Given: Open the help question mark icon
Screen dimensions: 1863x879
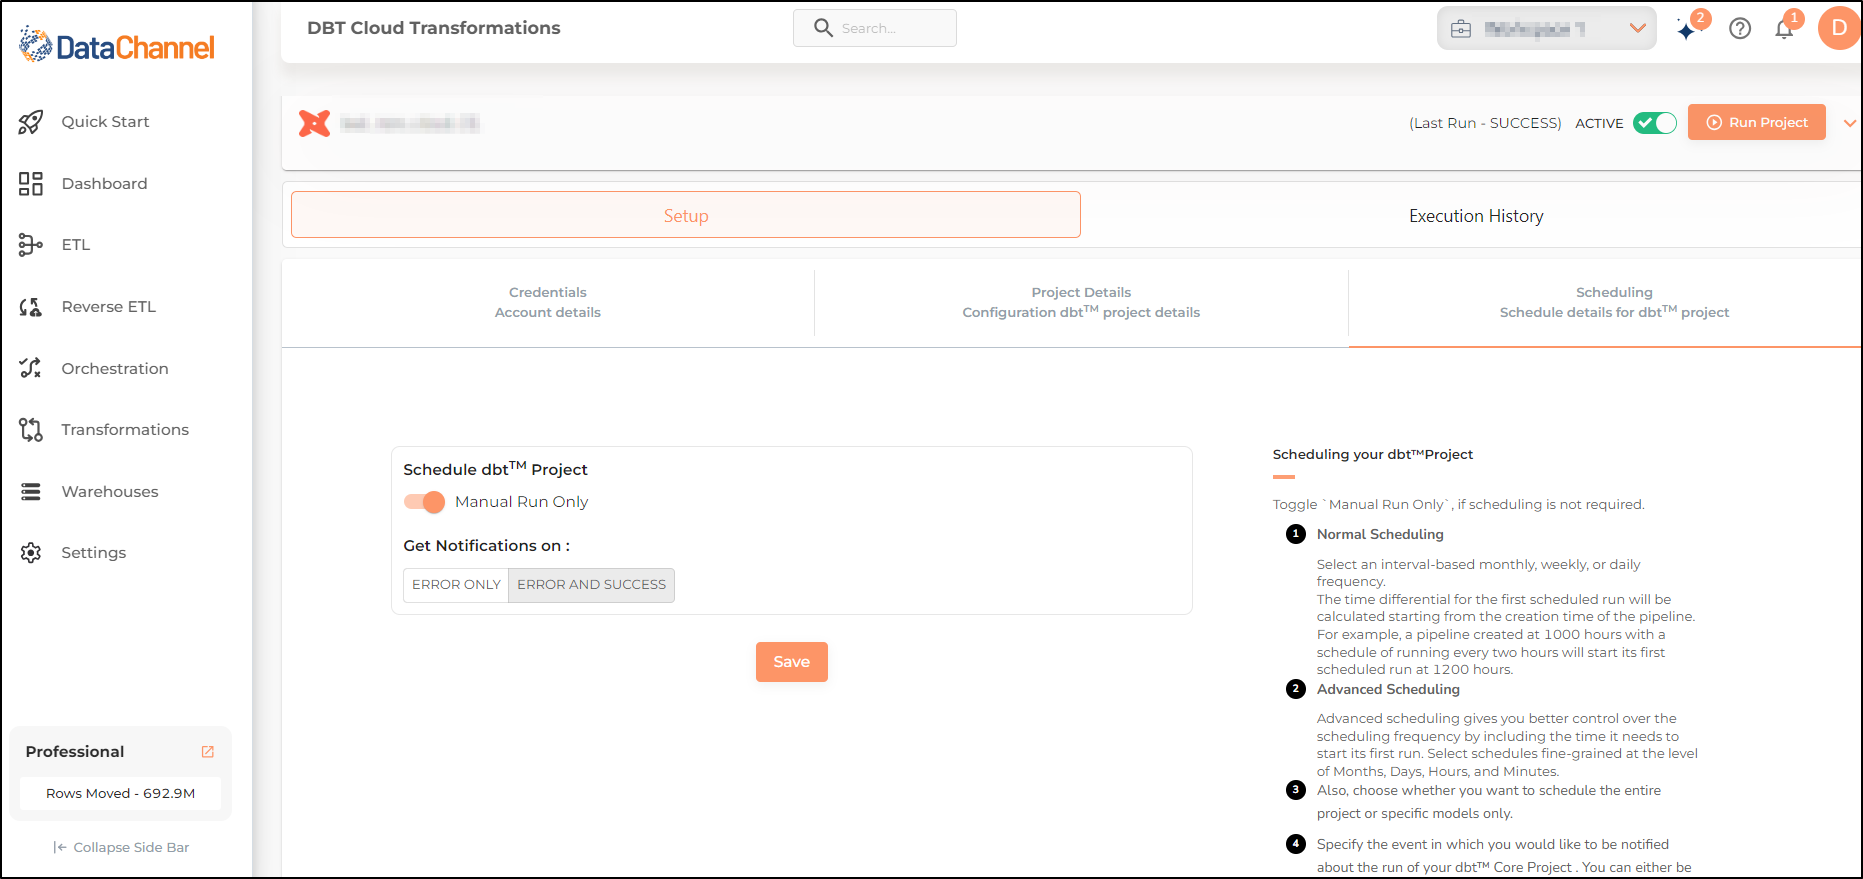Looking at the screenshot, I should (x=1740, y=29).
